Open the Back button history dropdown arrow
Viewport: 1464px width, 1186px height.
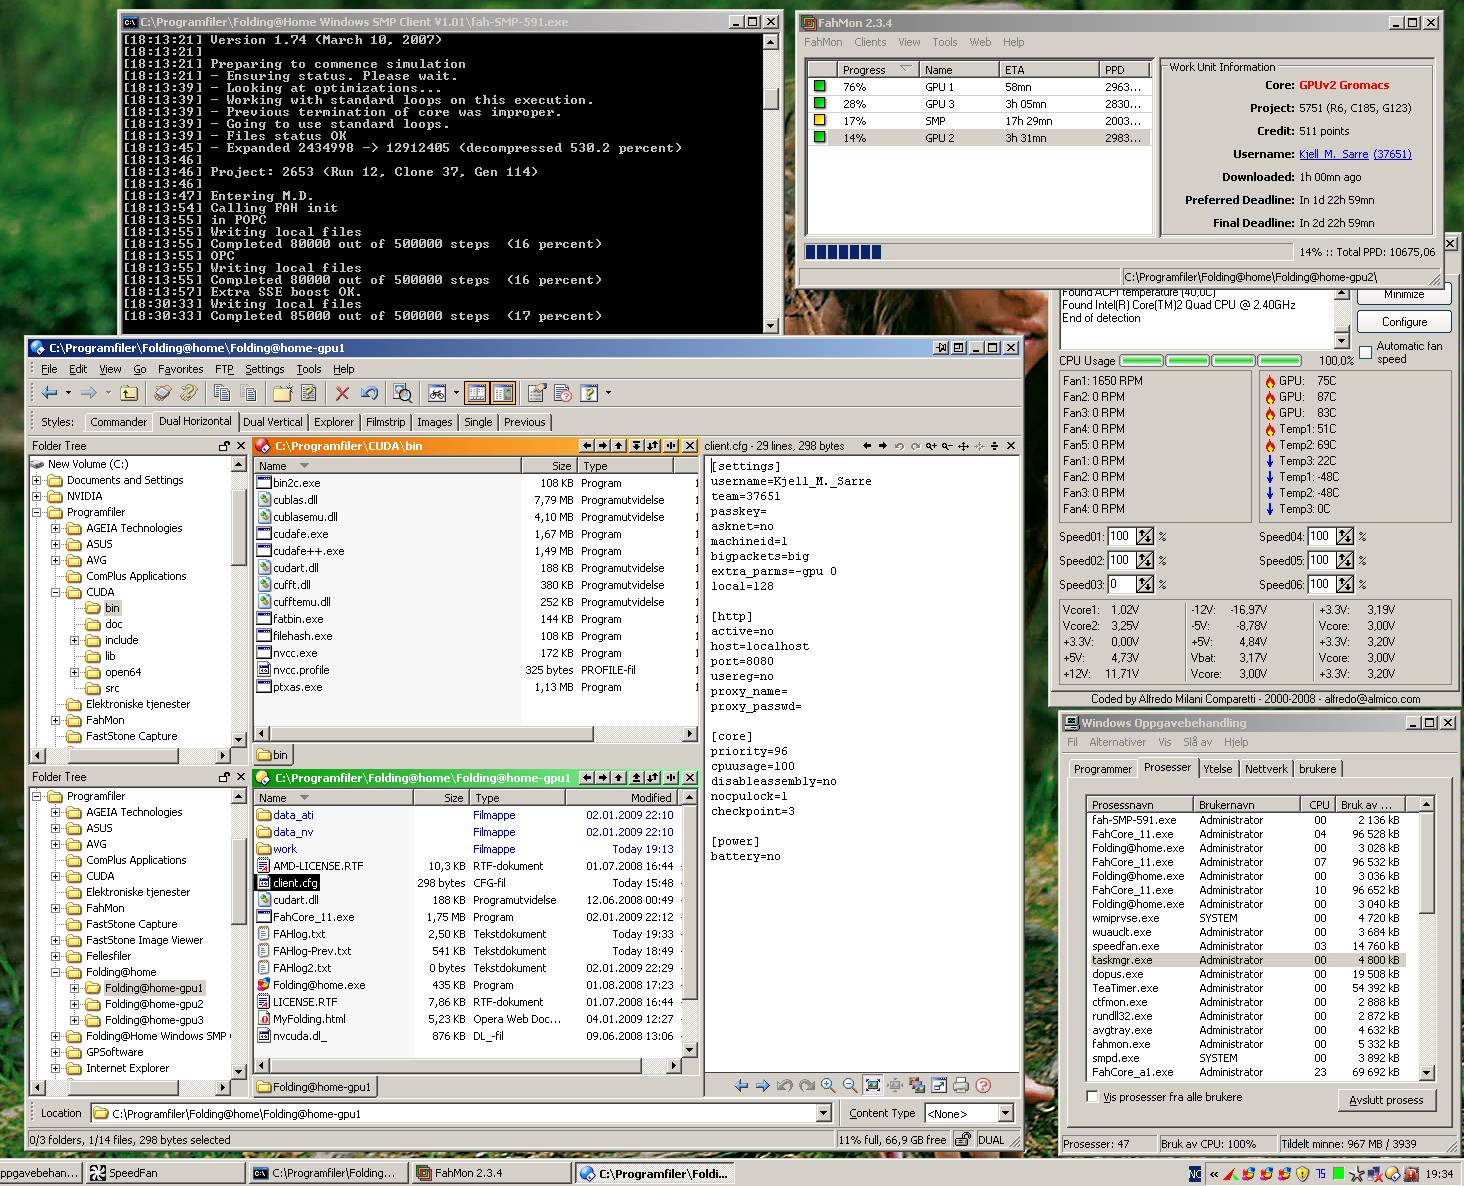click(x=68, y=393)
